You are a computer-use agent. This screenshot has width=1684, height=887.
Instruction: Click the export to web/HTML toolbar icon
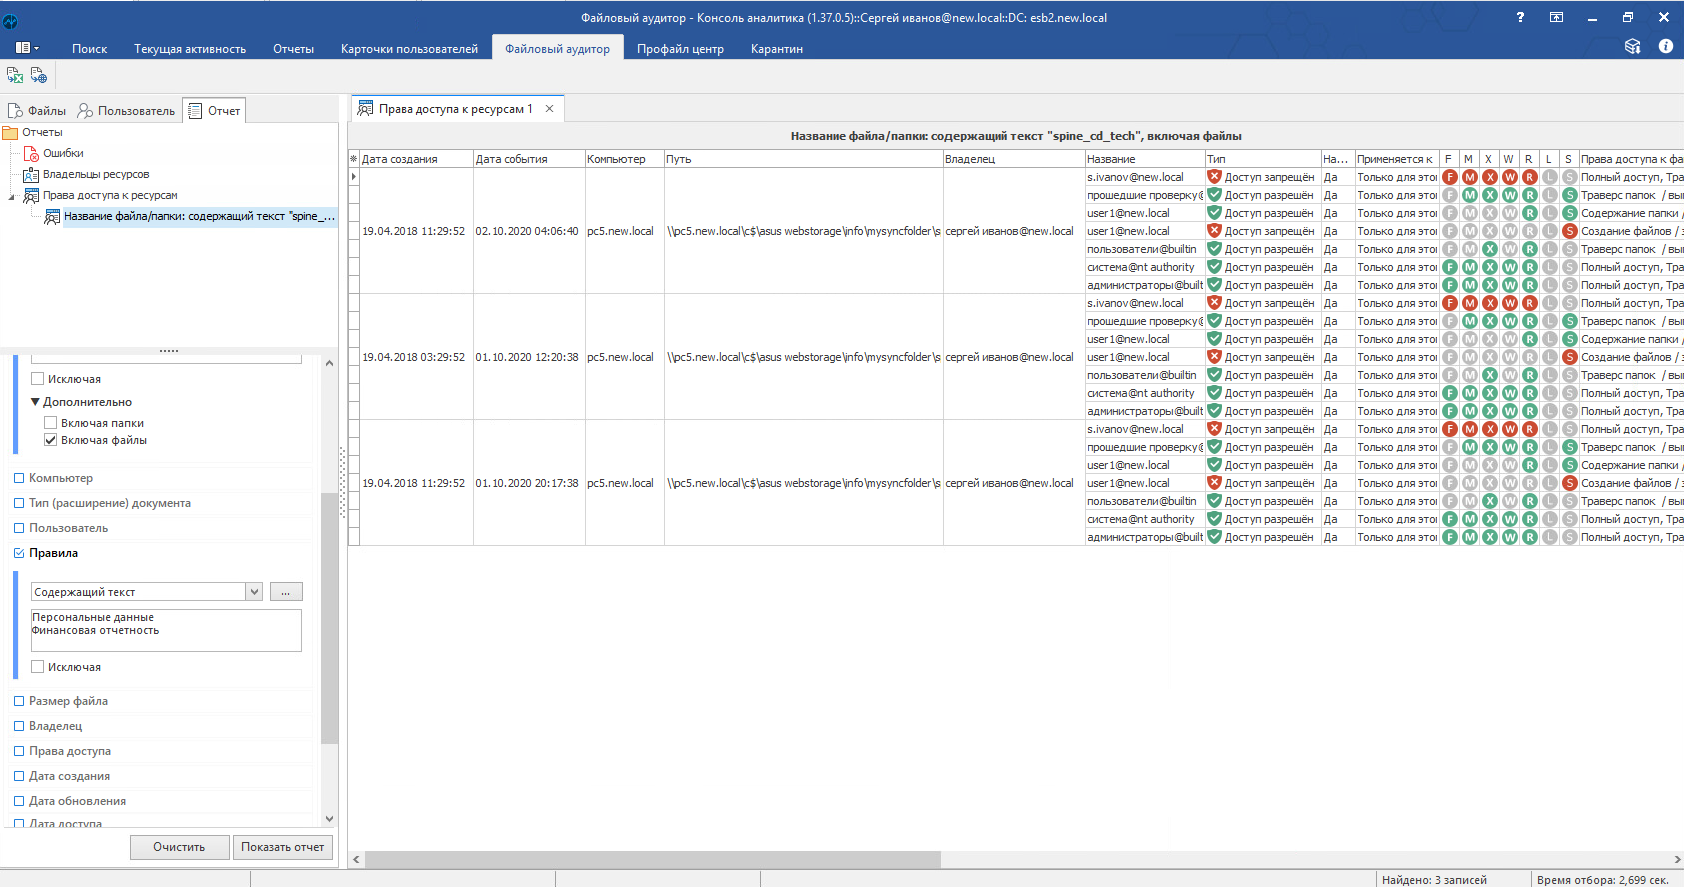point(38,75)
